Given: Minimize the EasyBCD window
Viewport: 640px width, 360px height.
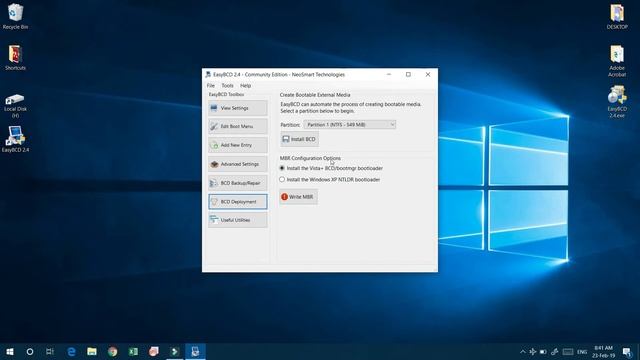Looking at the screenshot, I should pos(389,75).
